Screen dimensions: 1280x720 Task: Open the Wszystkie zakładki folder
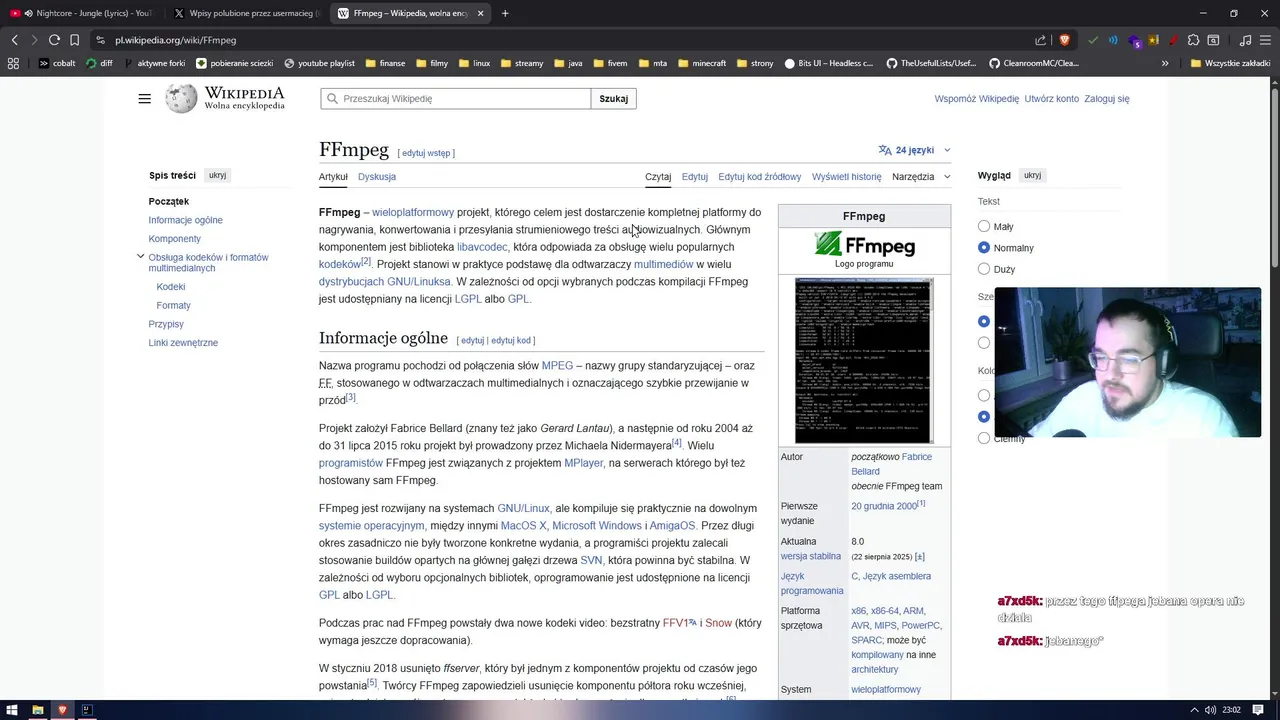point(1231,63)
